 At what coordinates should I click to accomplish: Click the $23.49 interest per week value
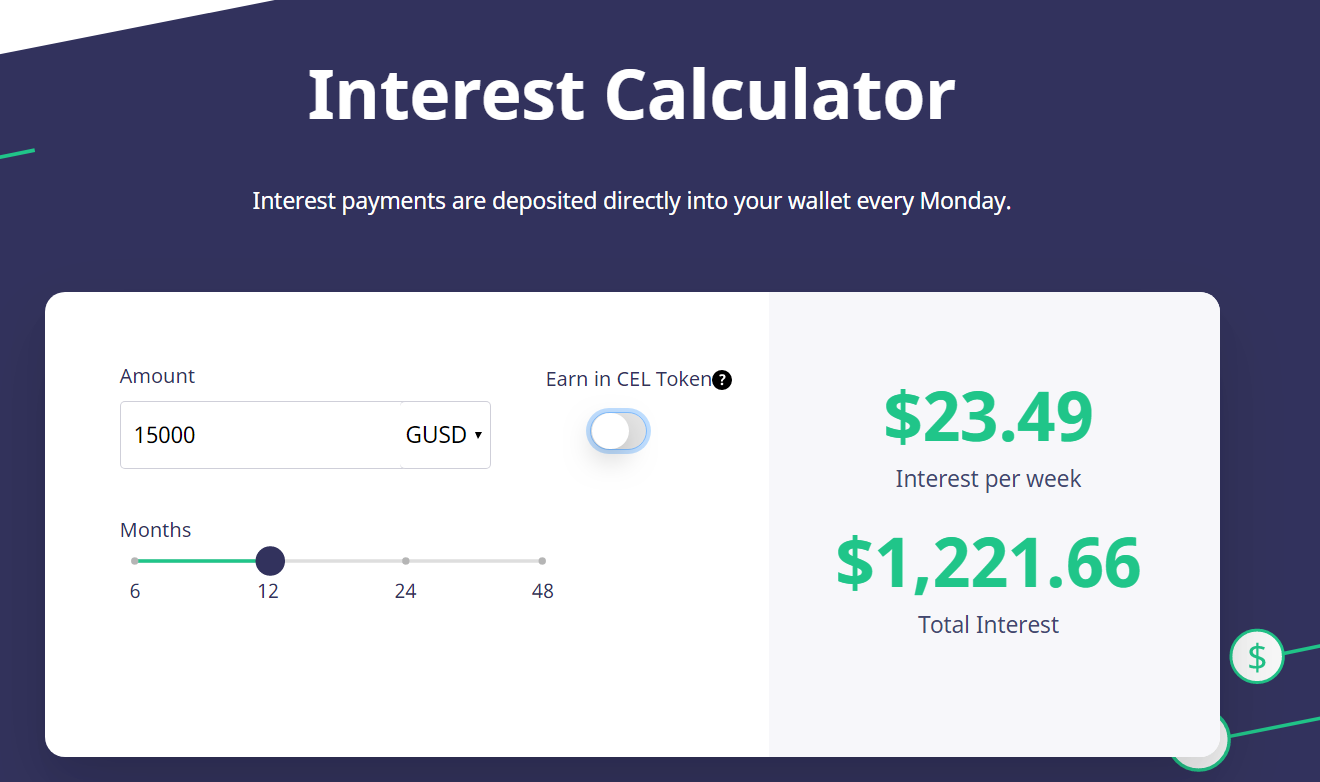988,418
